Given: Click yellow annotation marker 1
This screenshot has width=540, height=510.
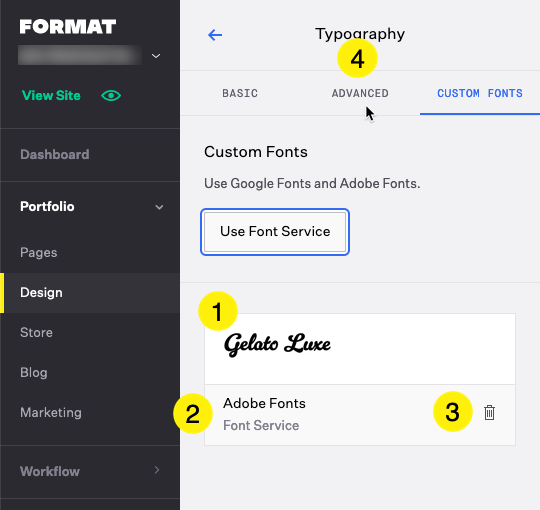Looking at the screenshot, I should tap(218, 311).
